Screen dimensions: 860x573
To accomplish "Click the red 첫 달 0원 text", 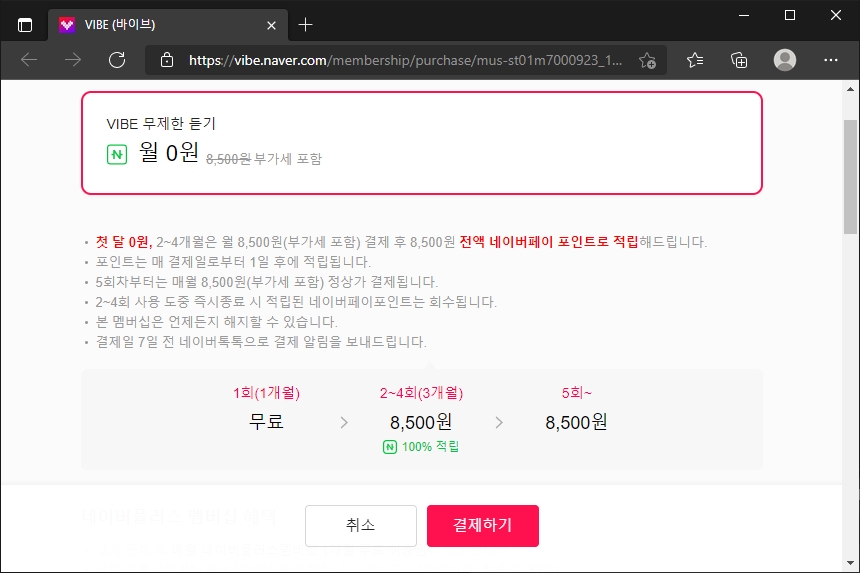I will click(x=124, y=242).
